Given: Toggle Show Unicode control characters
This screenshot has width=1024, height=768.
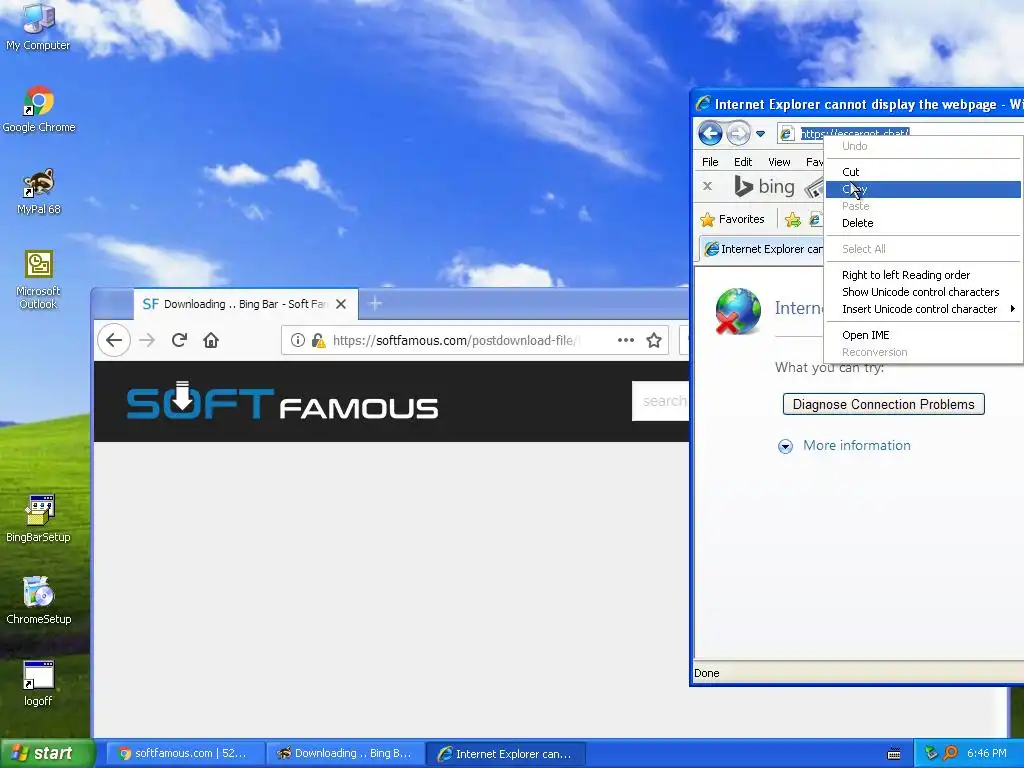Looking at the screenshot, I should pos(923,292).
